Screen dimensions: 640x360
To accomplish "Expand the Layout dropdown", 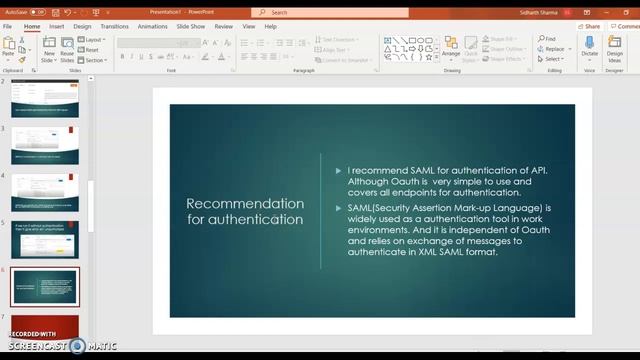I will point(92,40).
